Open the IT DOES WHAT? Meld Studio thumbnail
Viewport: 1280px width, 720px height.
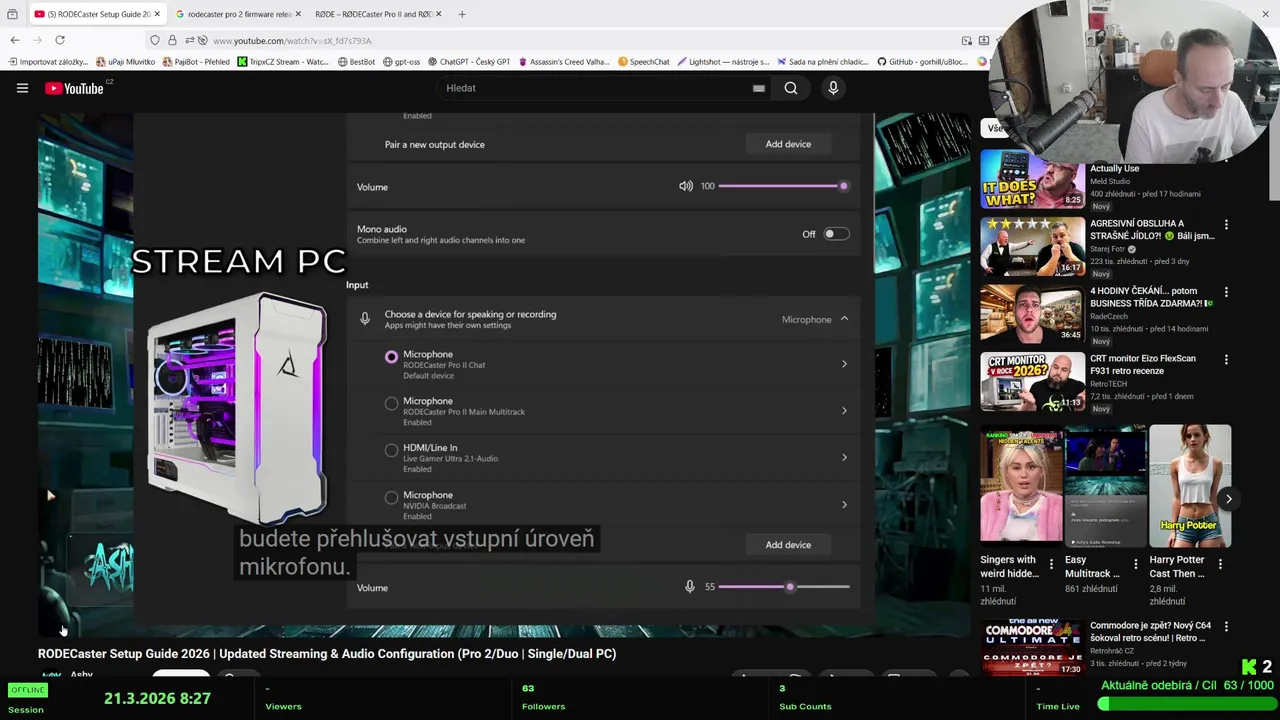coord(1032,179)
